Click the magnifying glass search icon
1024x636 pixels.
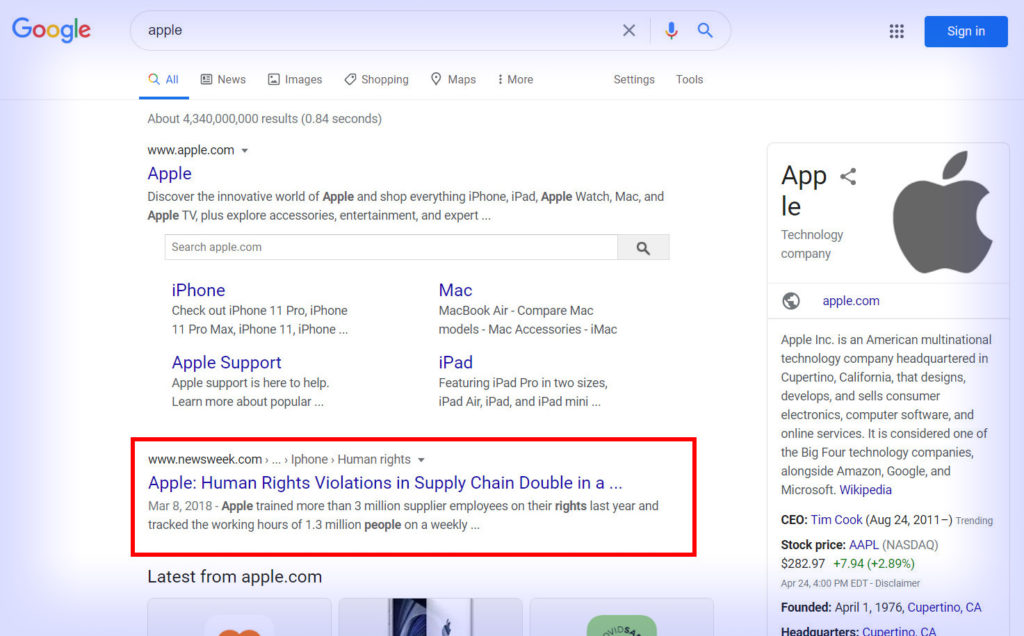705,30
